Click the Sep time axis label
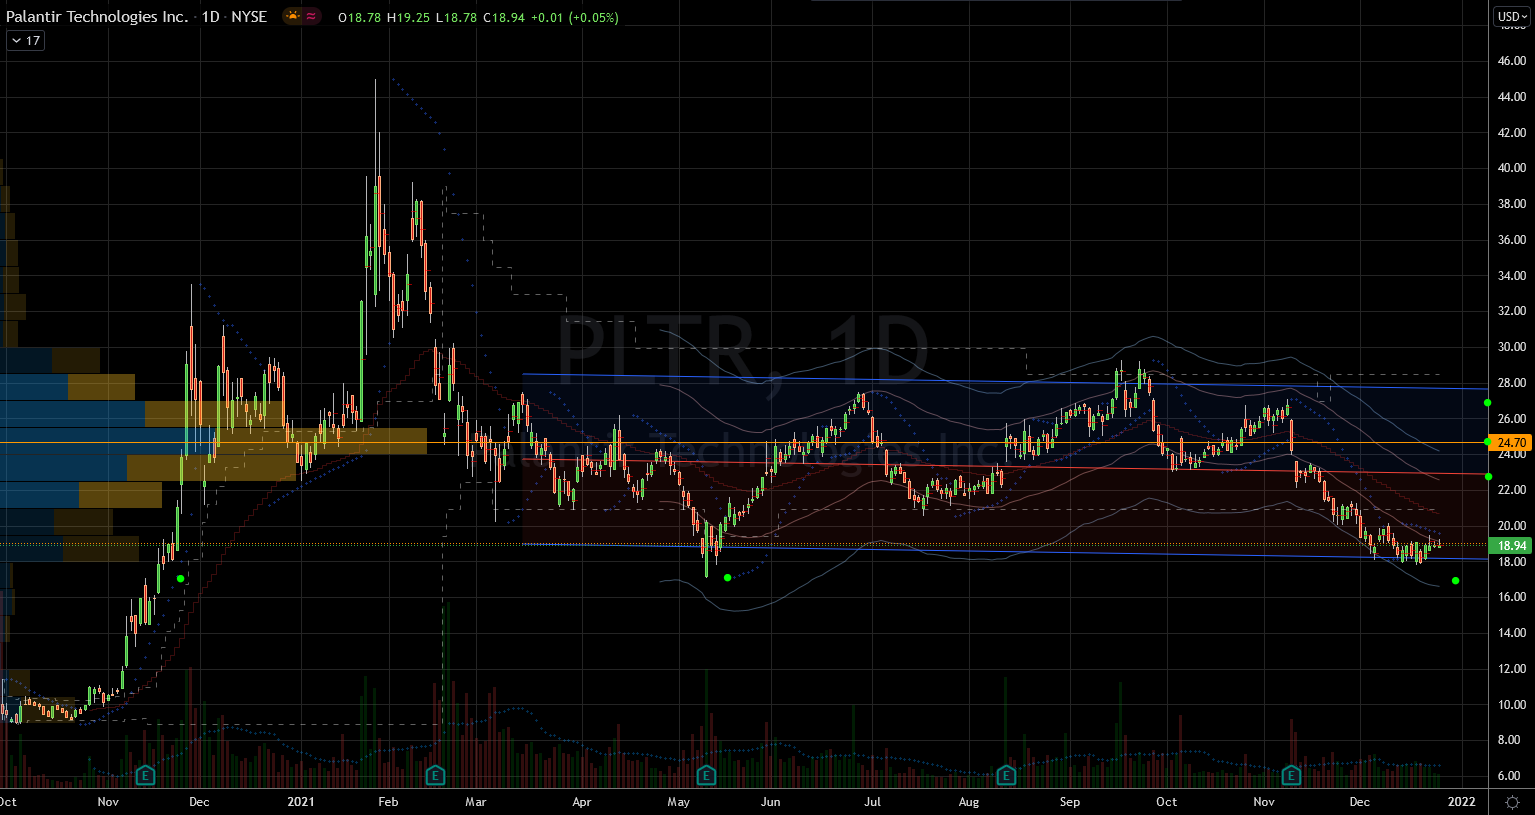Image resolution: width=1535 pixels, height=815 pixels. coord(1070,802)
